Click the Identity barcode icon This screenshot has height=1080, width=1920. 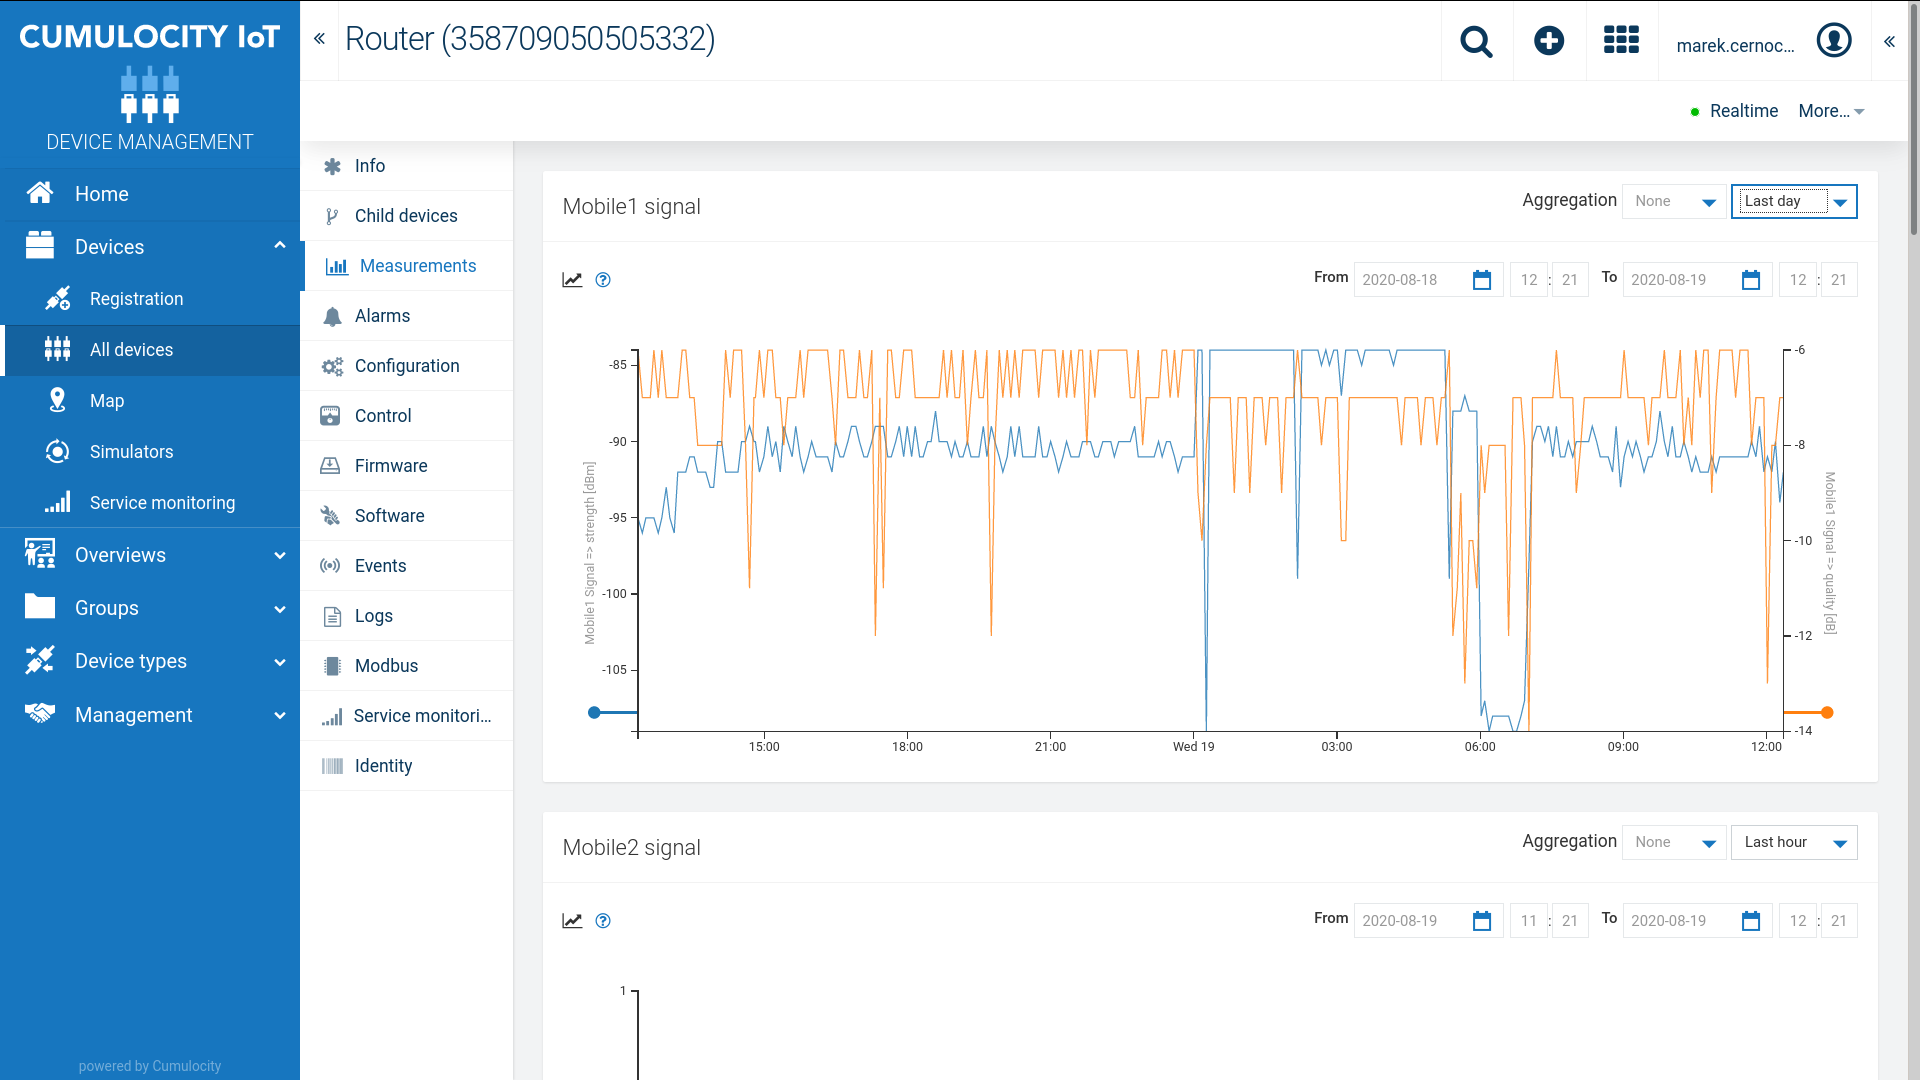[x=332, y=766]
